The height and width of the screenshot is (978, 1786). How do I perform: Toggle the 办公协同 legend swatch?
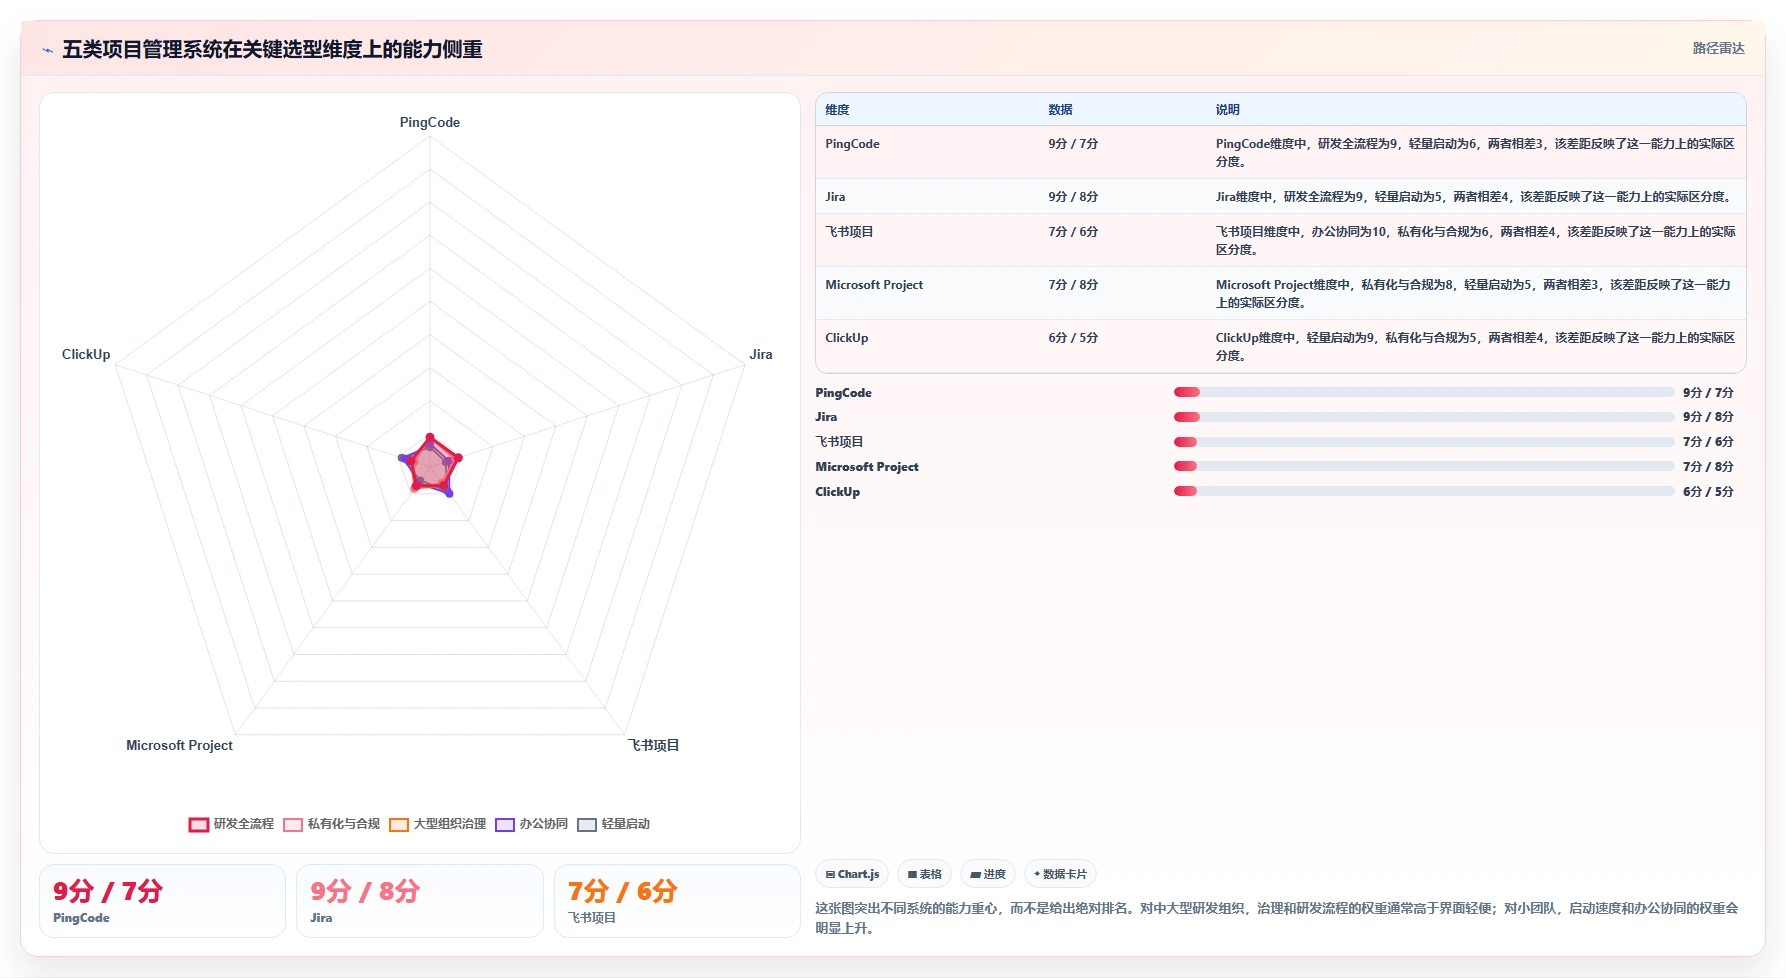click(505, 824)
